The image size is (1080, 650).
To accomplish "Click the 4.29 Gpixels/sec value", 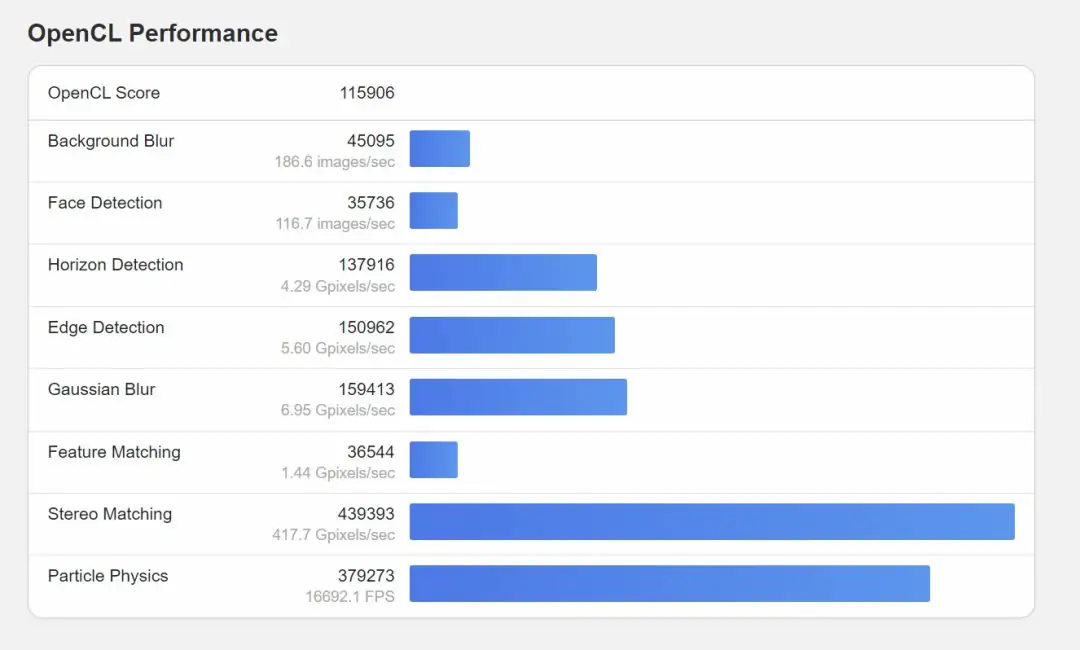I will coord(338,286).
